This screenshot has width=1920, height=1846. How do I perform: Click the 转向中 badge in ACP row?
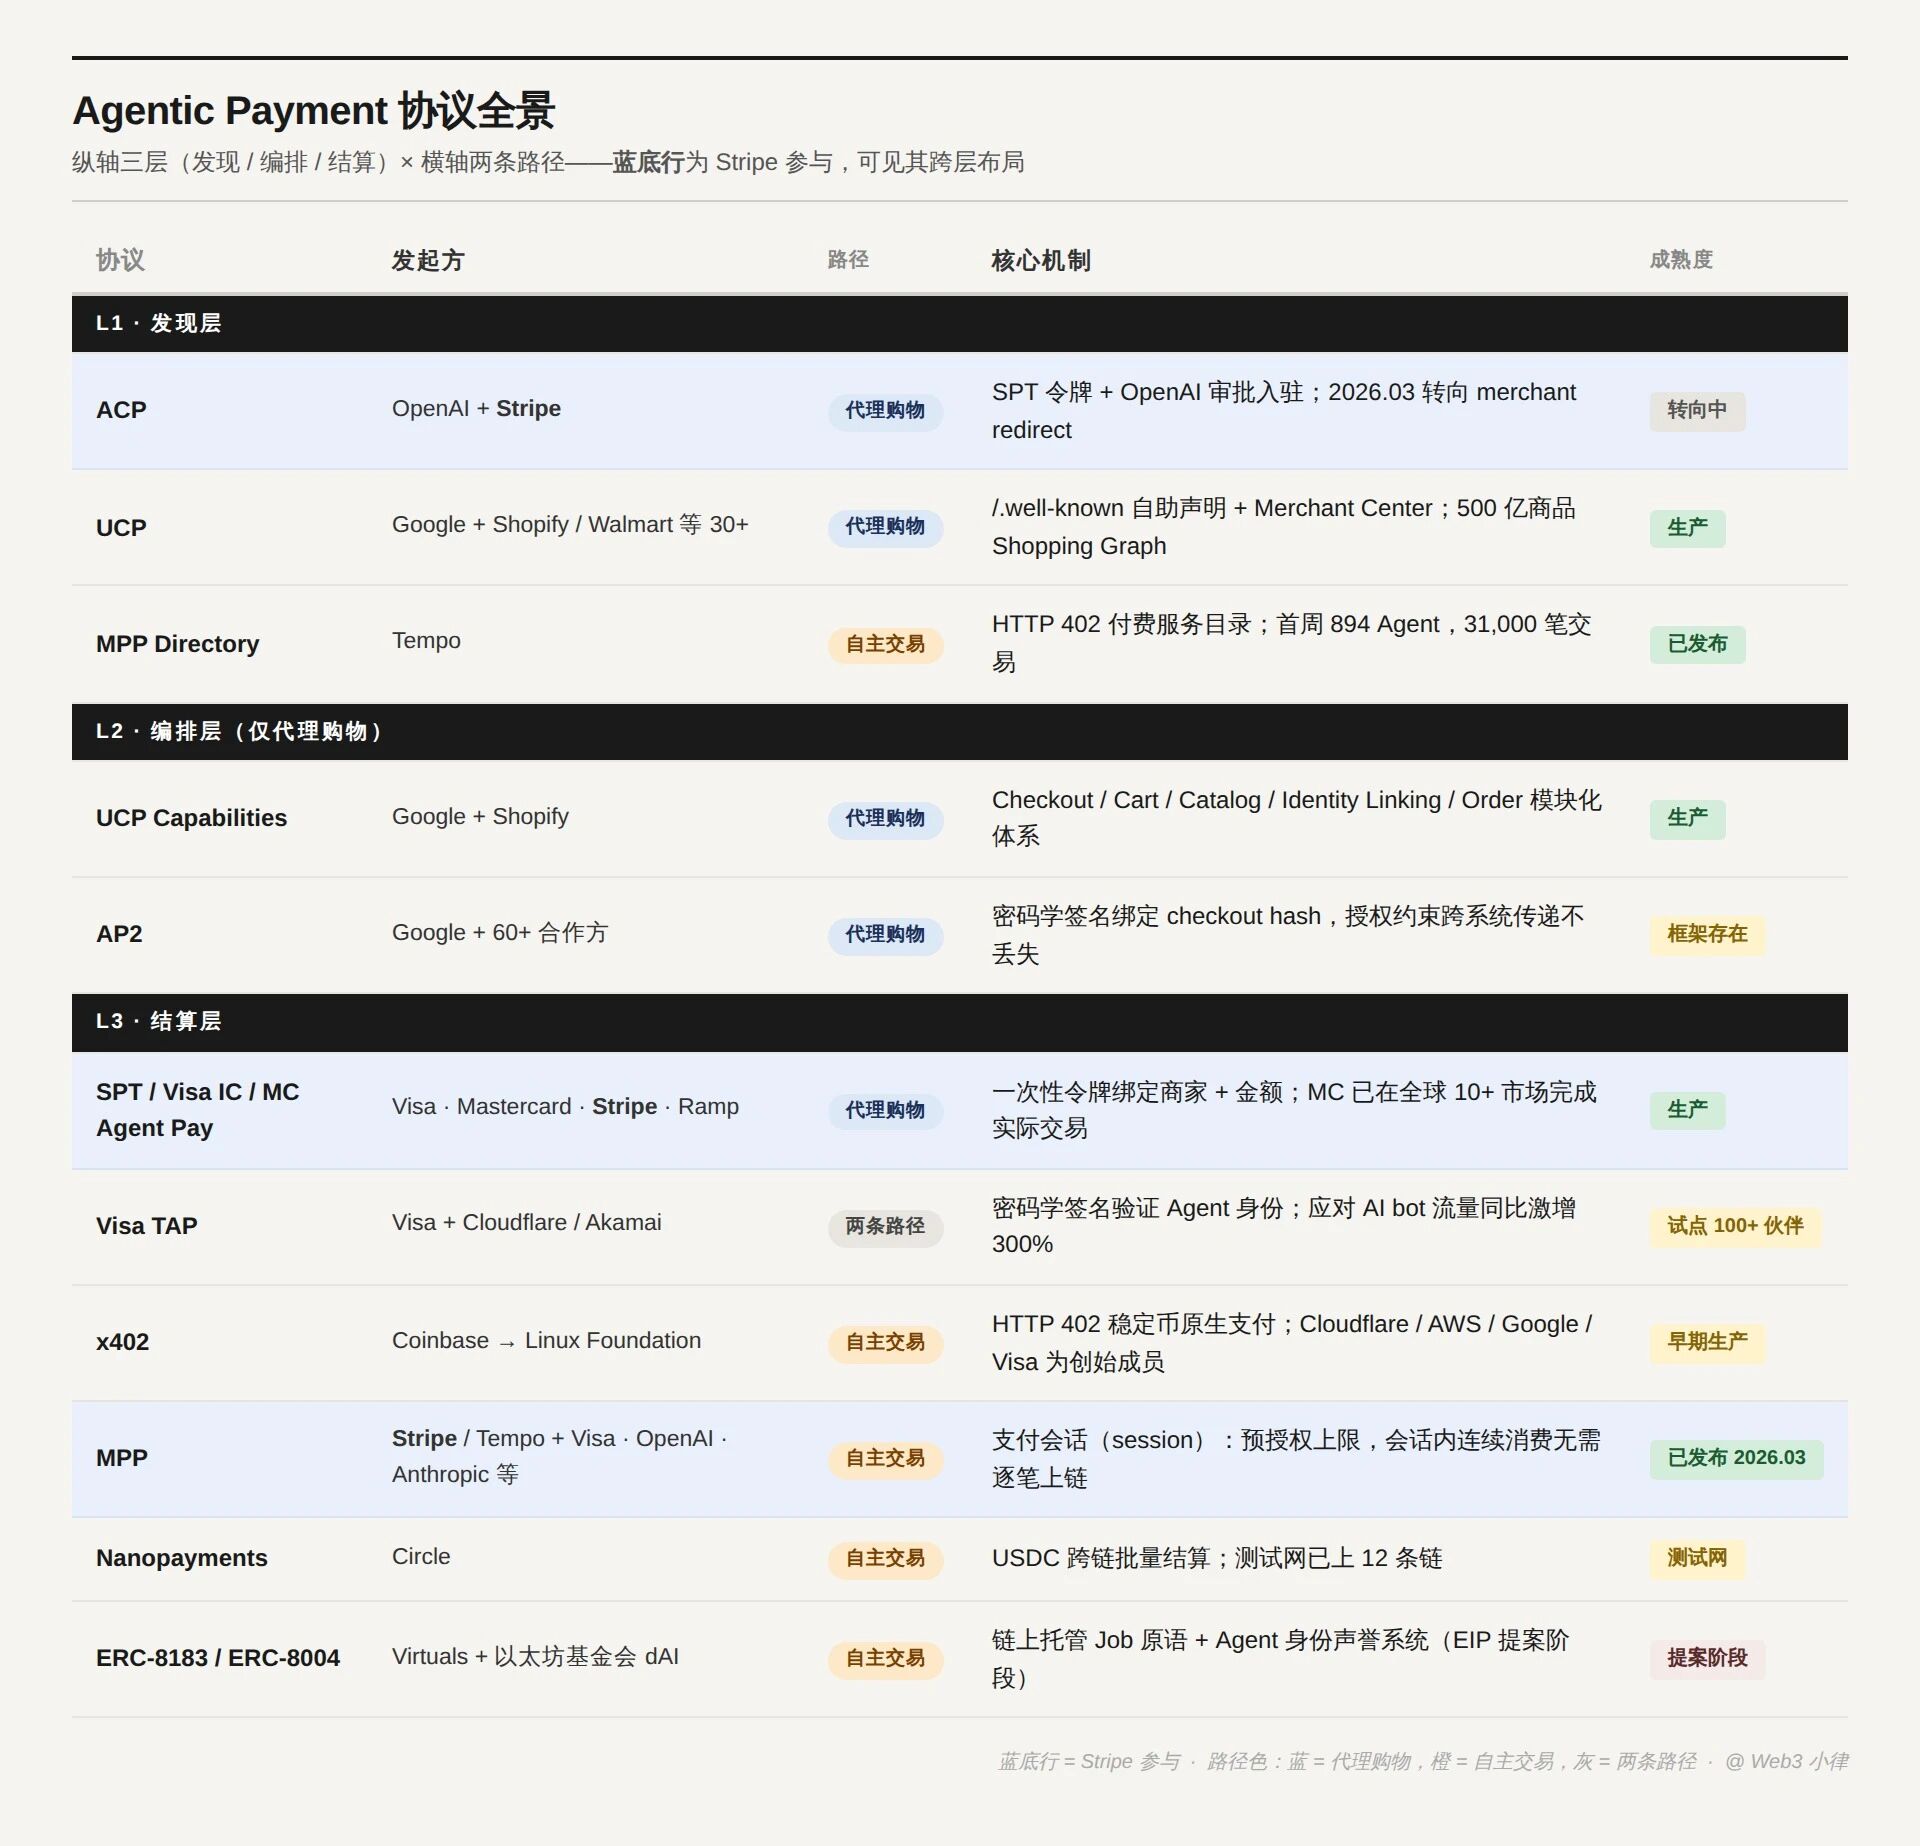(x=1696, y=410)
